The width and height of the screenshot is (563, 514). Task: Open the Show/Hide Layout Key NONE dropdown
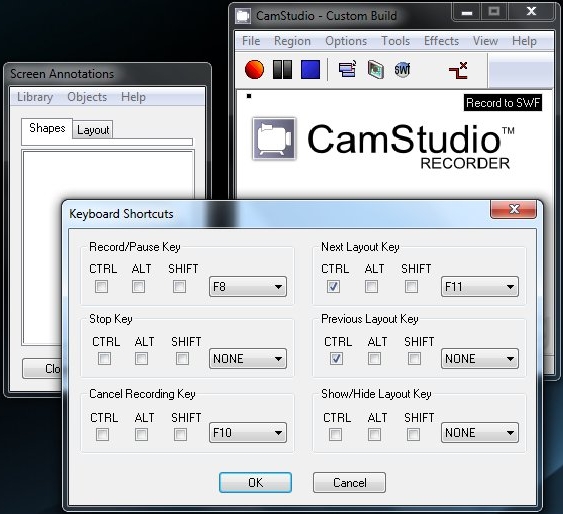click(480, 433)
